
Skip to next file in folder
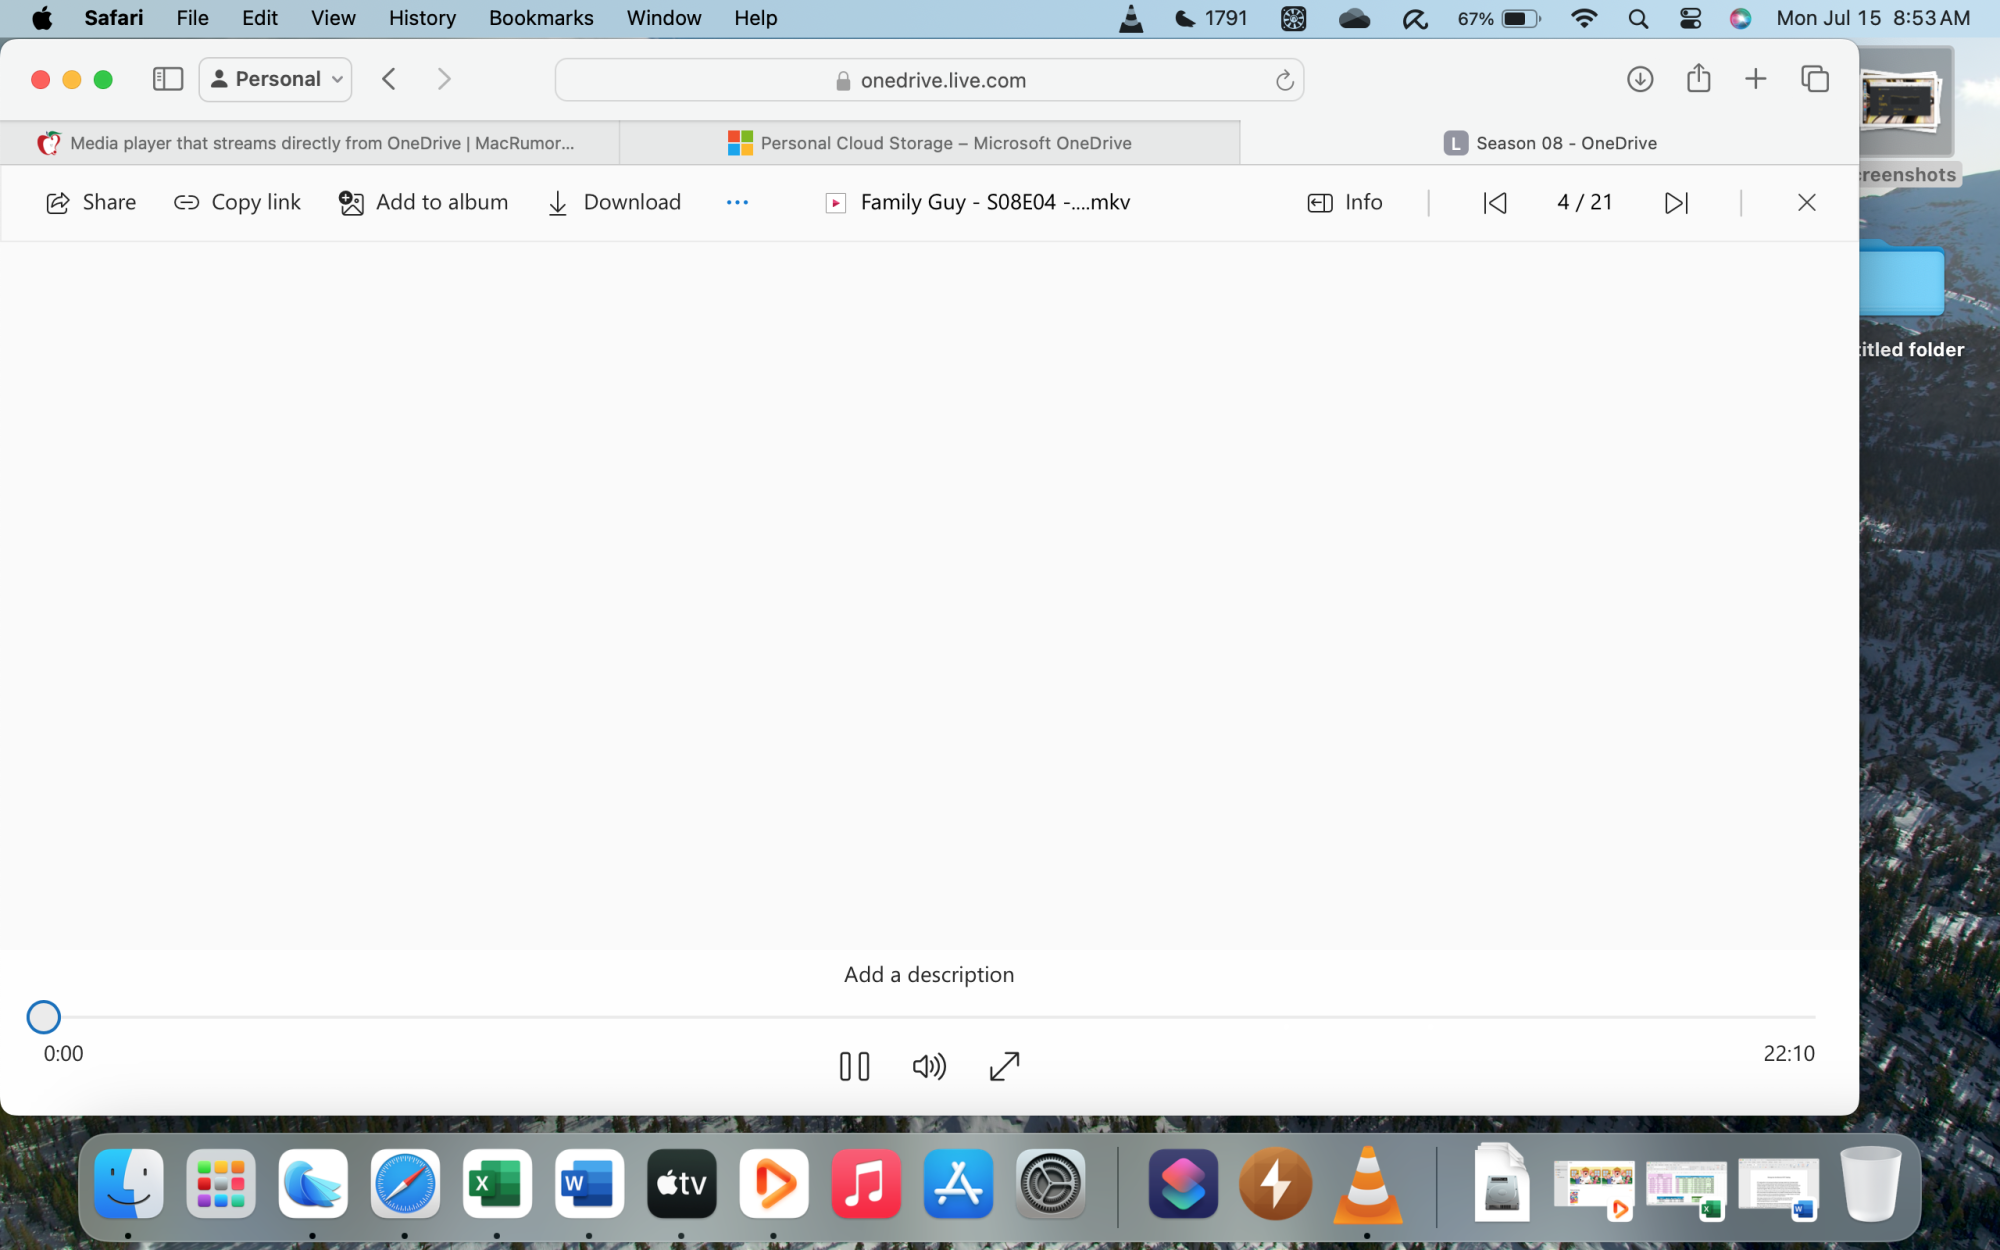(x=1676, y=203)
